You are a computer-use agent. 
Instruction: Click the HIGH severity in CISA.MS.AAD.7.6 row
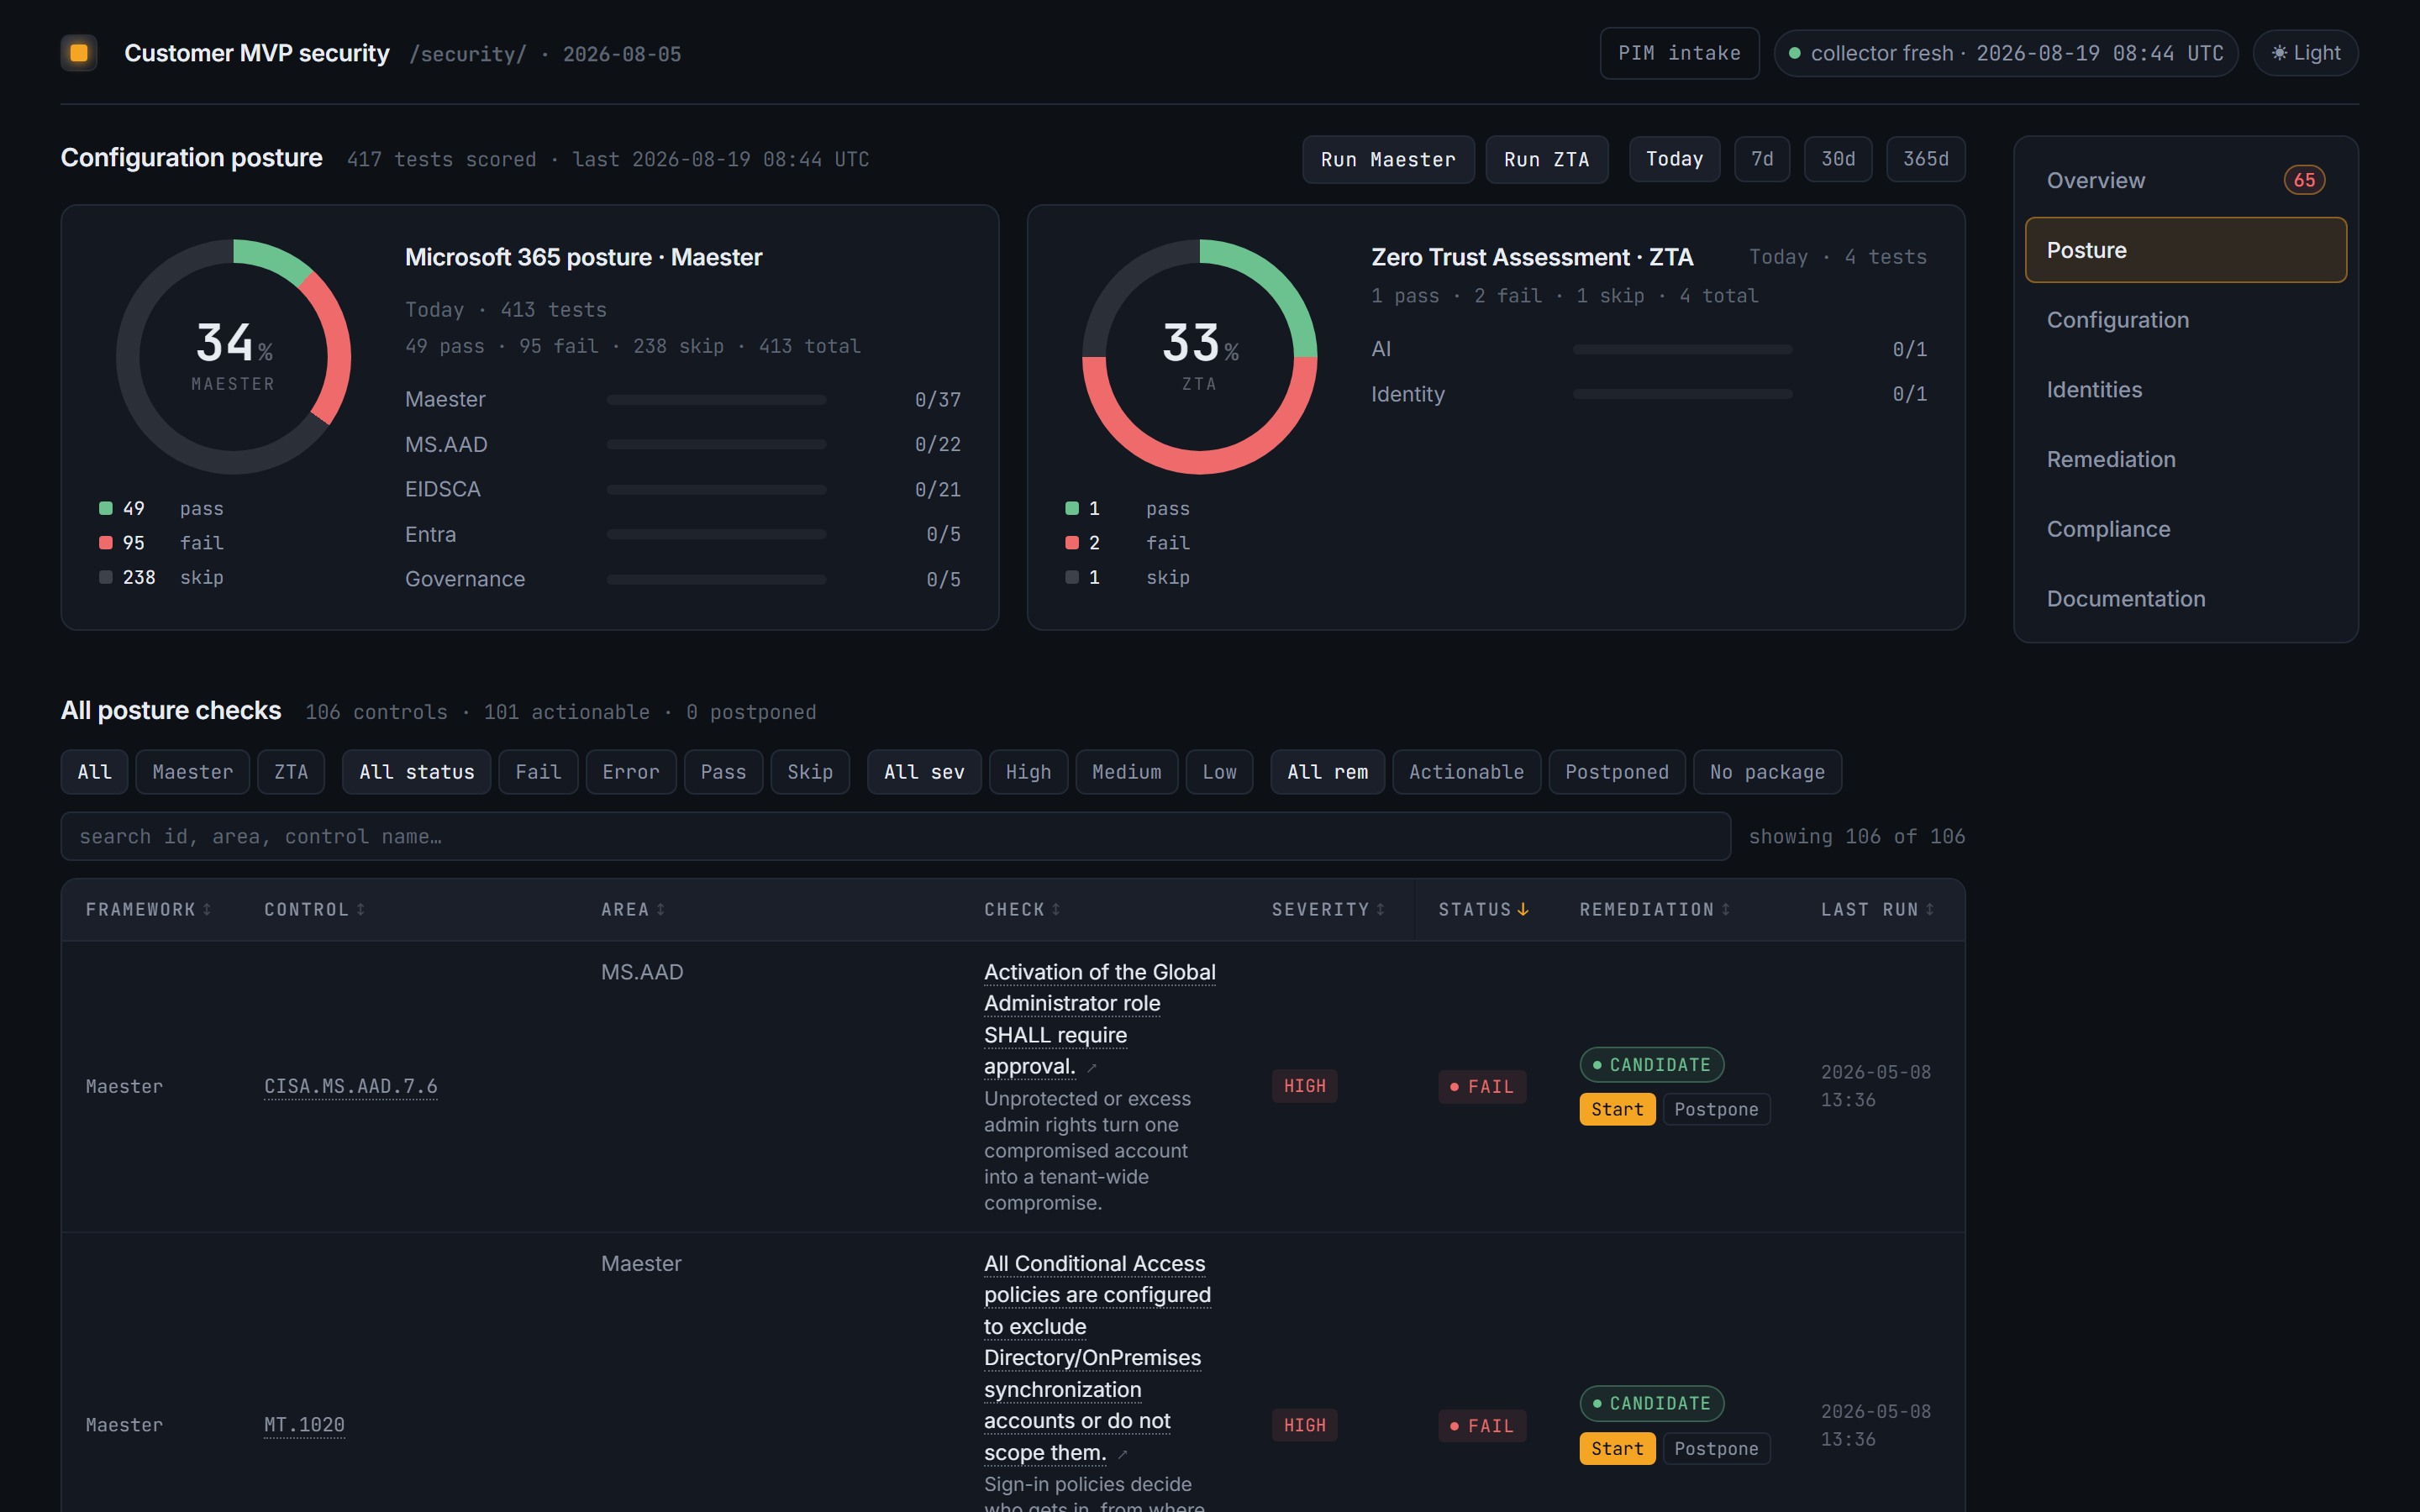[x=1304, y=1086]
